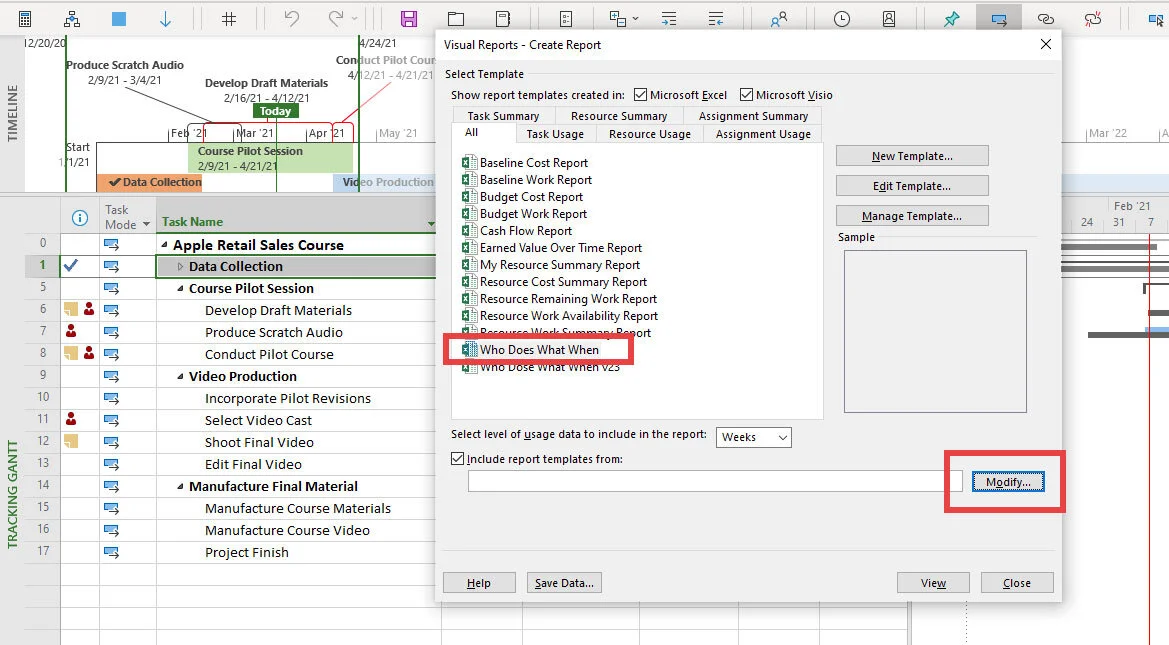Viewport: 1169px width, 645px height.
Task: Open a file with the folder icon
Action: coord(456,19)
